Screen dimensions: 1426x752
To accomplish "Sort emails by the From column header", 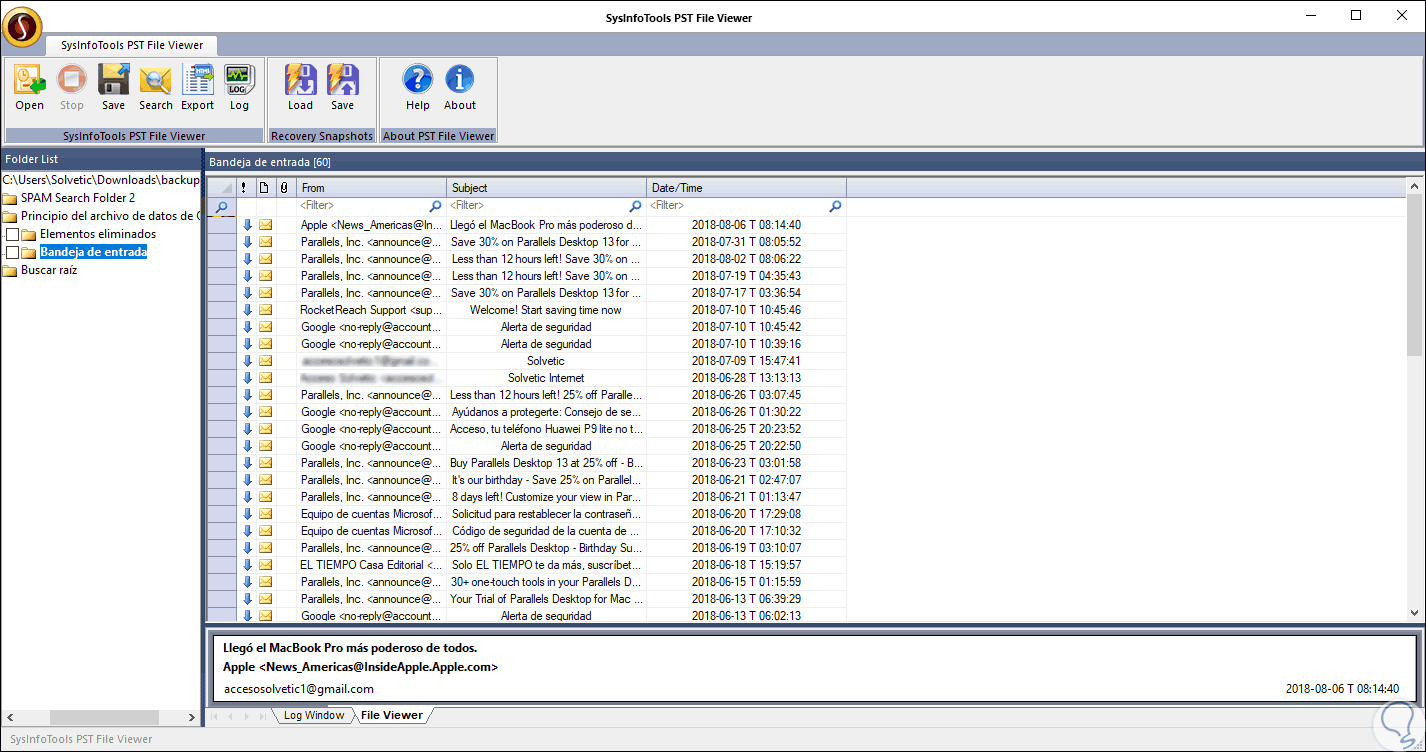I will pyautogui.click(x=372, y=188).
